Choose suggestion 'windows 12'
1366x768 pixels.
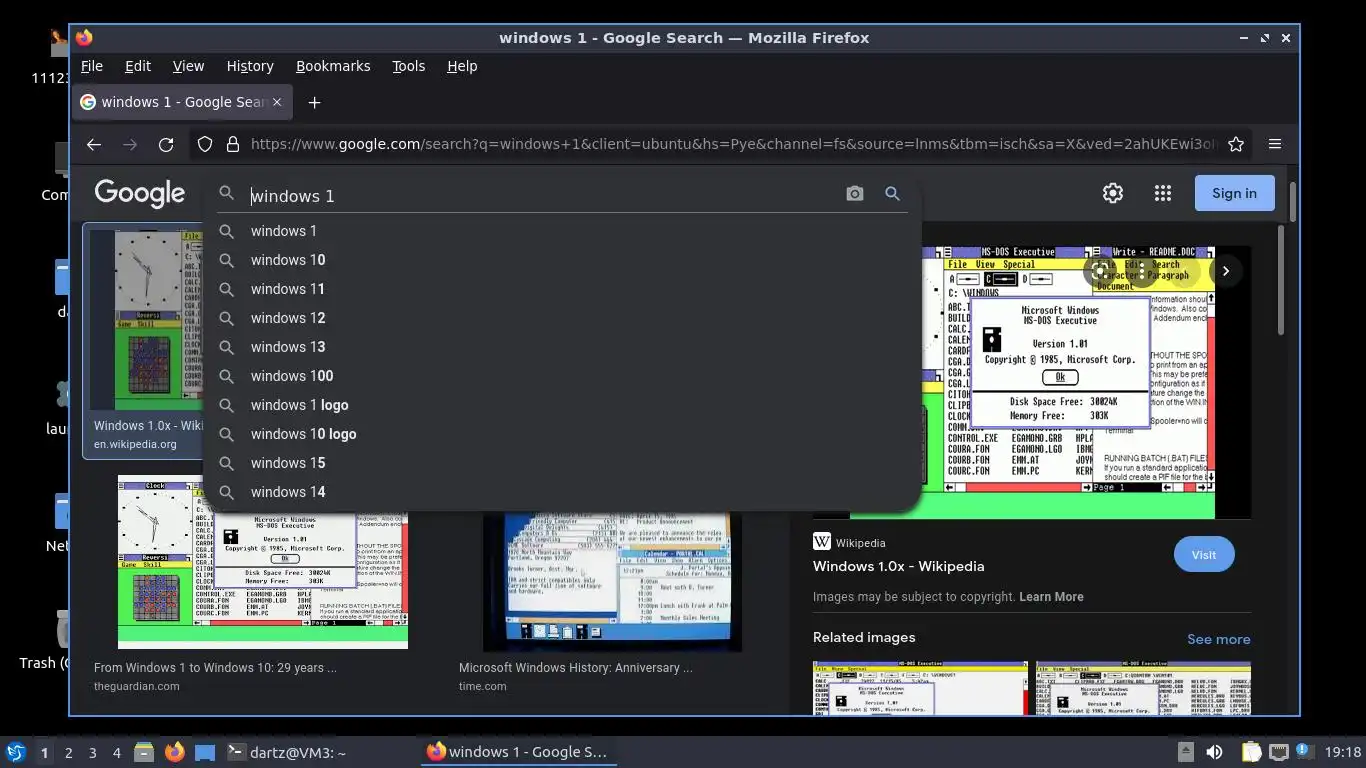[x=562, y=318]
